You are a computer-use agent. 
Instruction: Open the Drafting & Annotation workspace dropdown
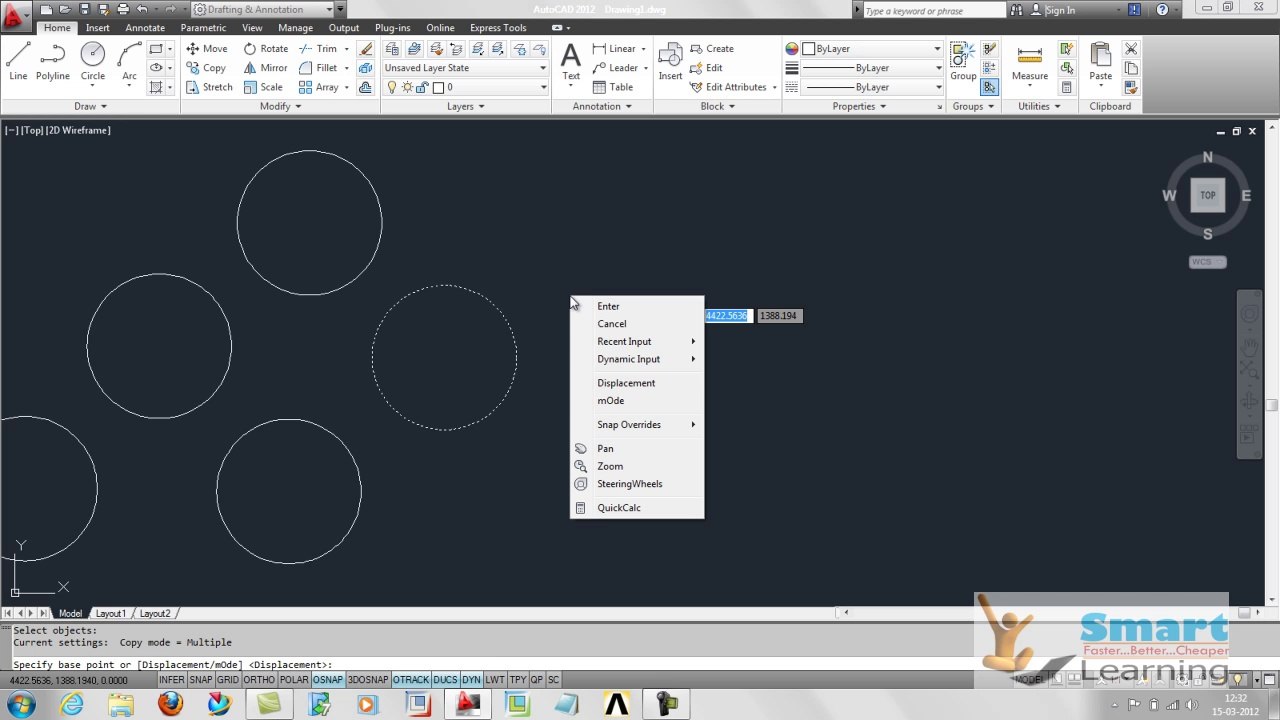(262, 9)
